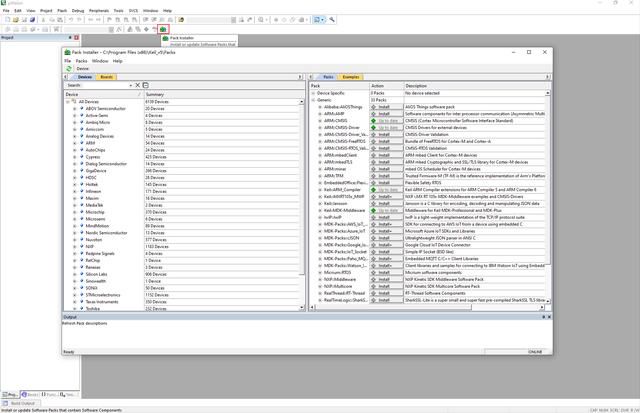Install the ARM::AMP pack

[386, 114]
